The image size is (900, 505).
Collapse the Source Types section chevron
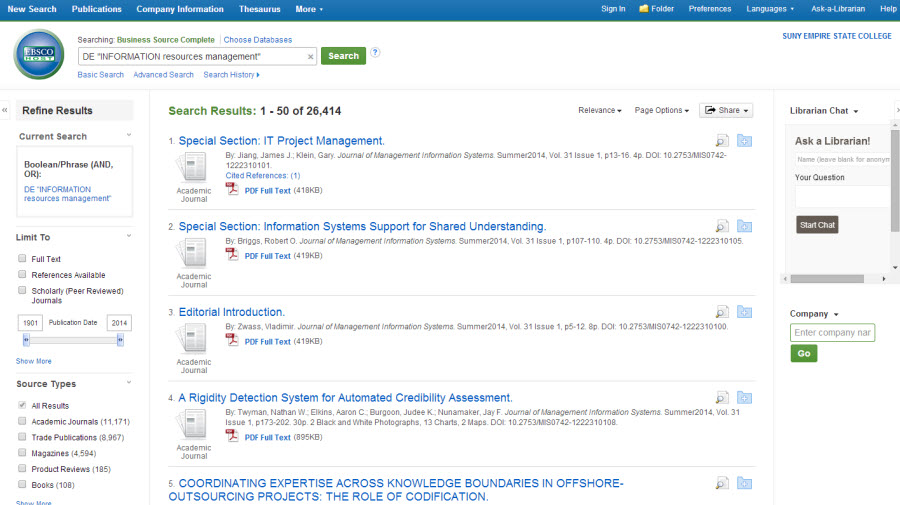tap(129, 383)
